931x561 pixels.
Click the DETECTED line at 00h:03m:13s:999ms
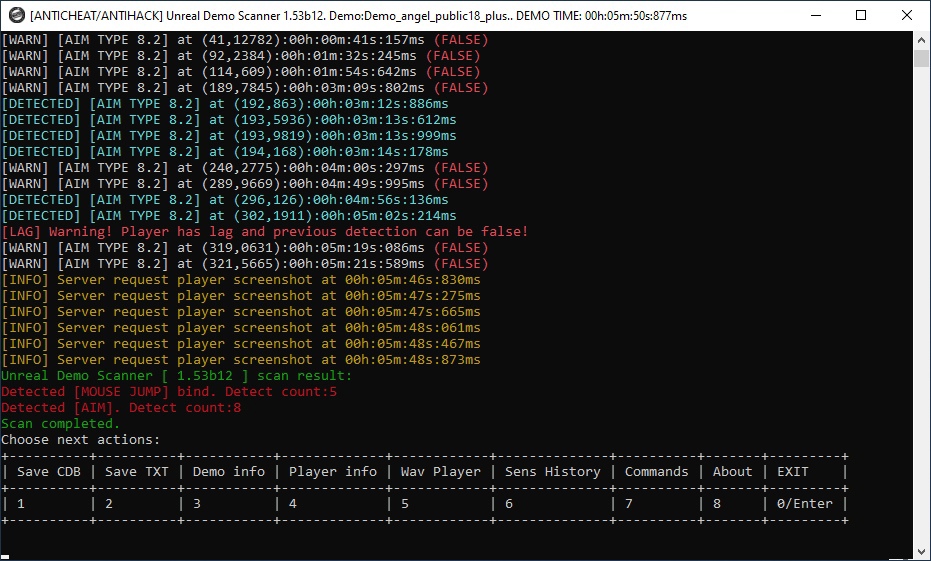tap(229, 136)
